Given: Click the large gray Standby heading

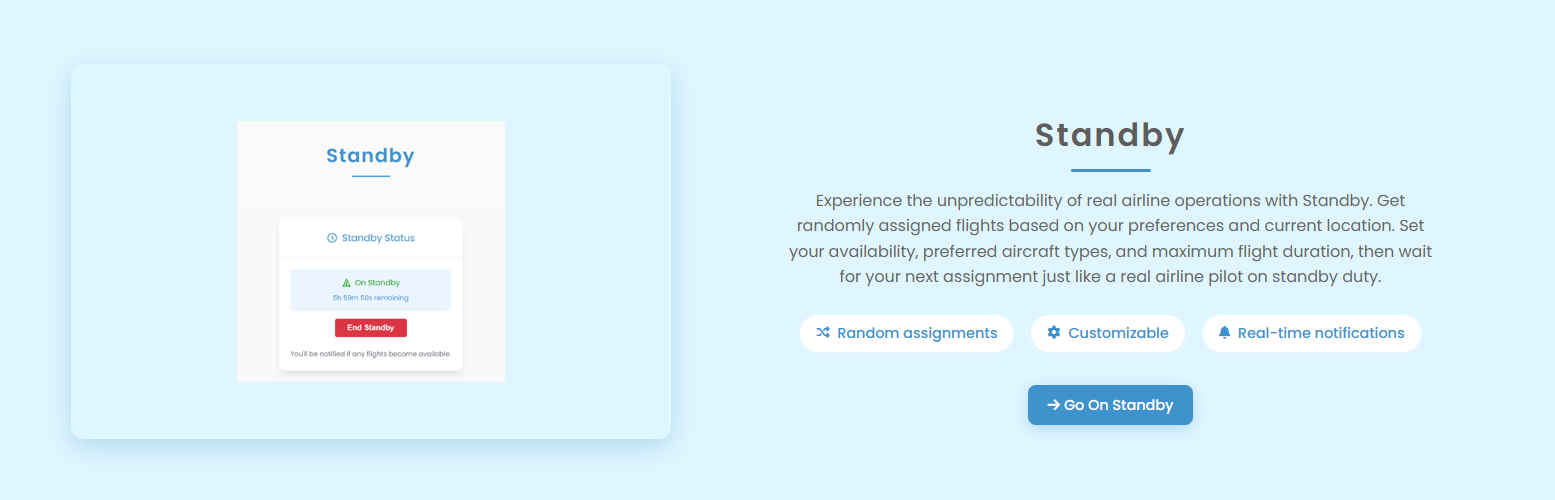Looking at the screenshot, I should 1110,135.
